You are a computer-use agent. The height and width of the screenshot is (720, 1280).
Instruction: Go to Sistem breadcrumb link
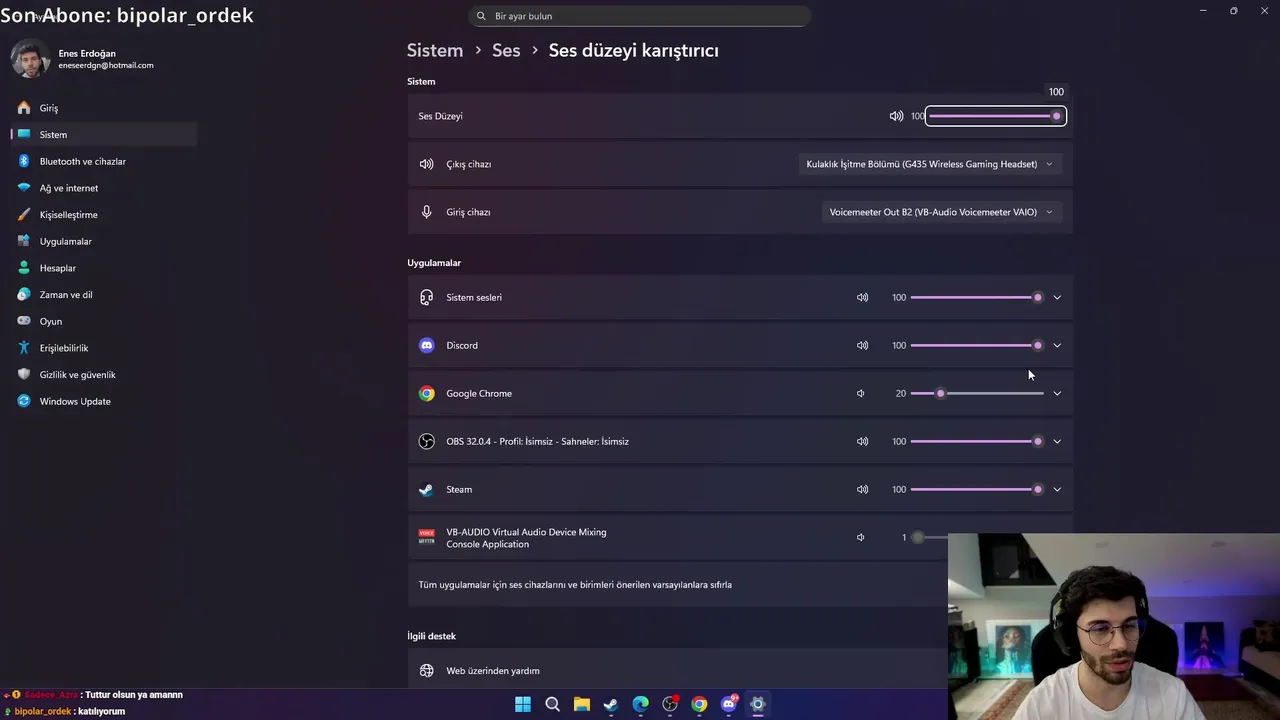[435, 50]
